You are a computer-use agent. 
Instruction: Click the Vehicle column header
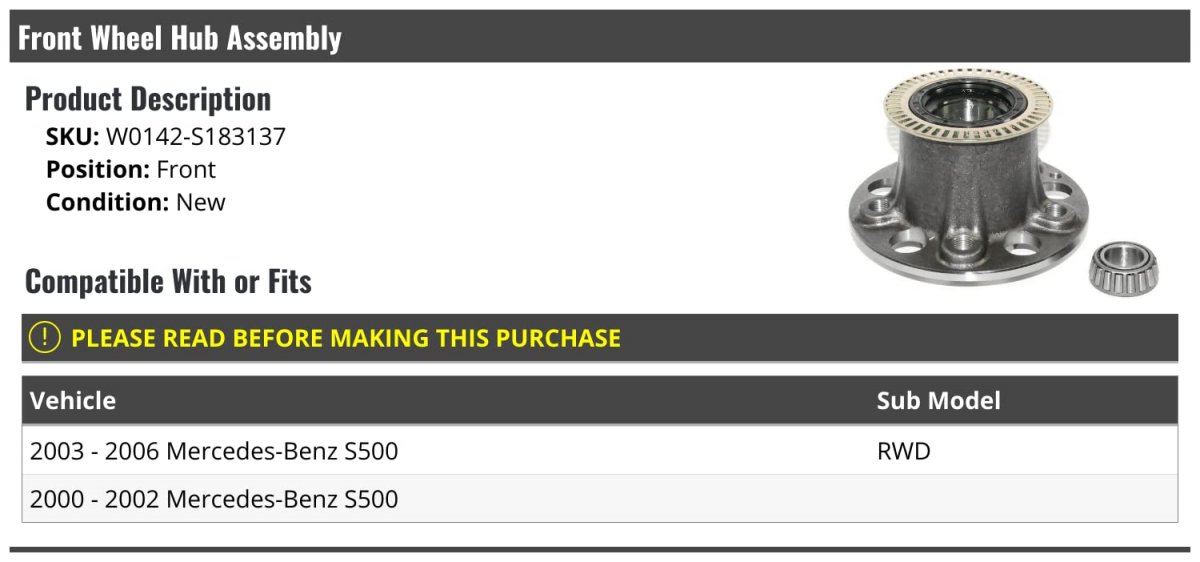73,401
